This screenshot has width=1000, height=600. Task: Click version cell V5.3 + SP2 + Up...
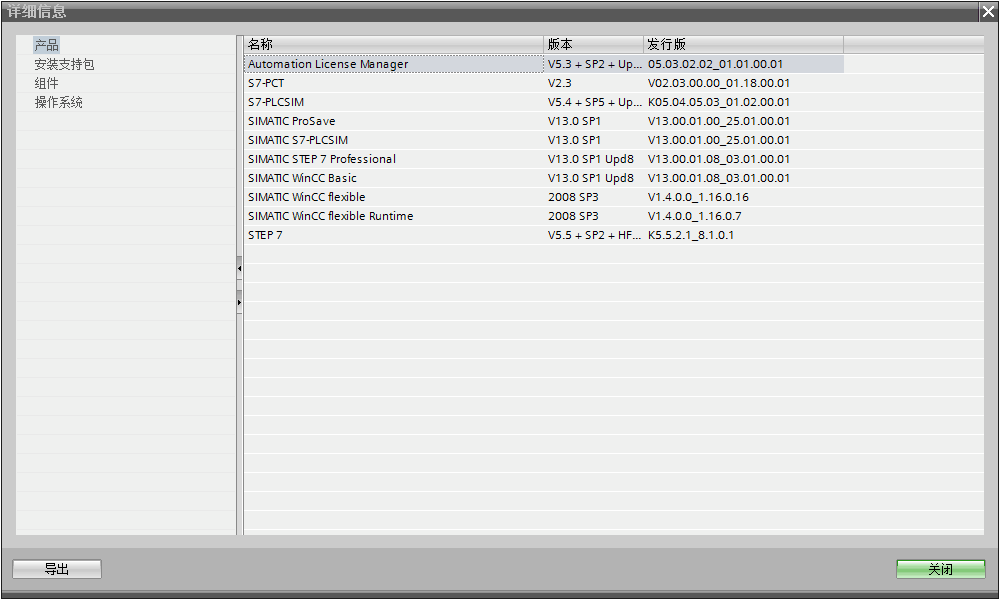click(593, 64)
